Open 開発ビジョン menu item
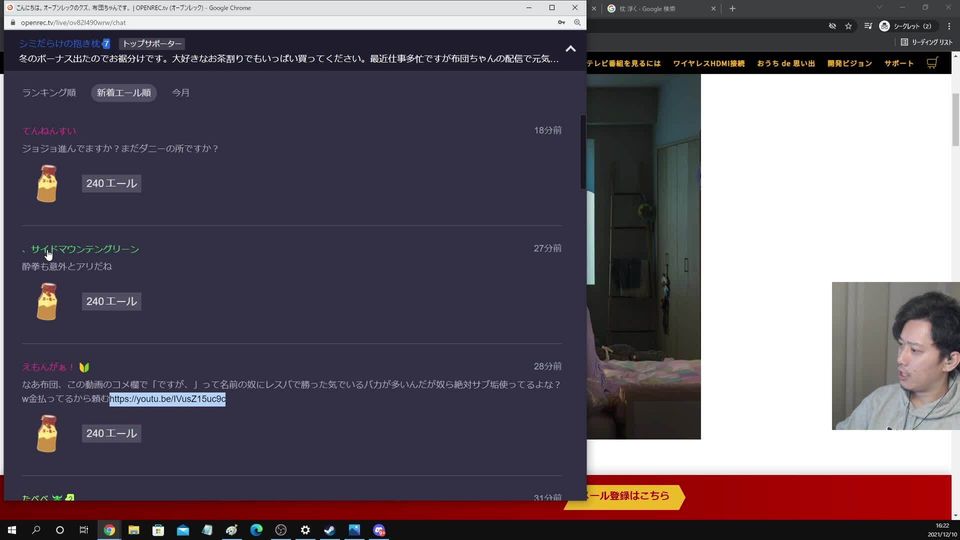 click(849, 64)
